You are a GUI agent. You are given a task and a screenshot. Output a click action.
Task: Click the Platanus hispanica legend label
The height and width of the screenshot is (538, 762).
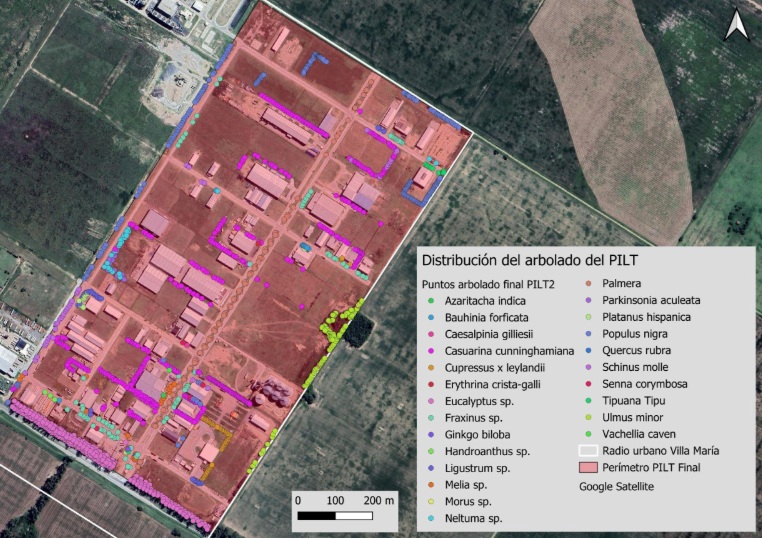[x=656, y=317]
